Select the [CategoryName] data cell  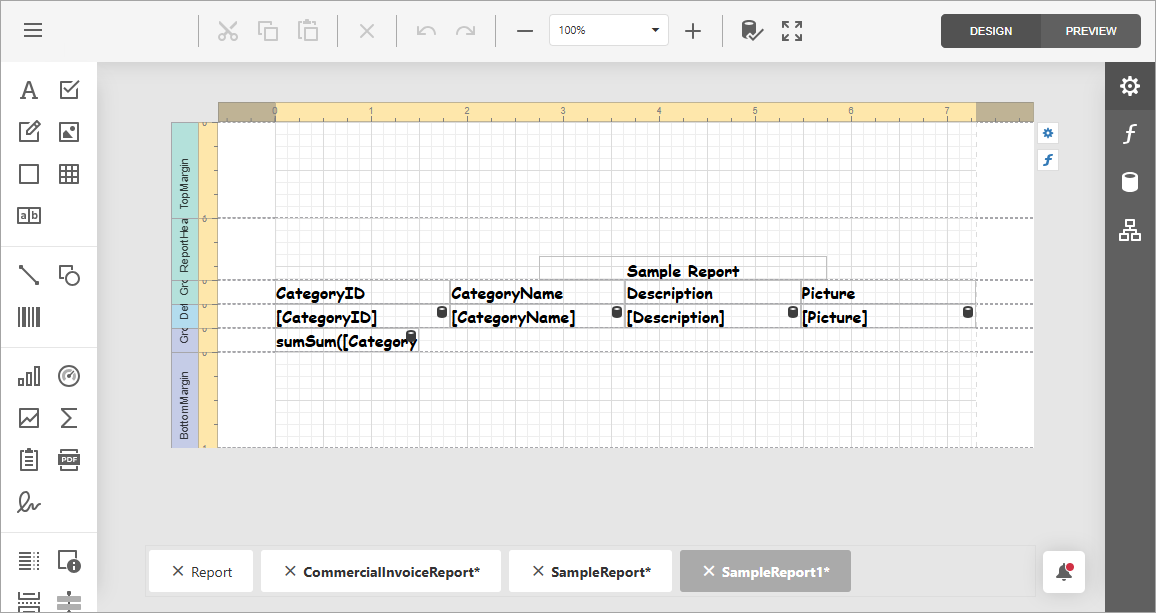537,317
